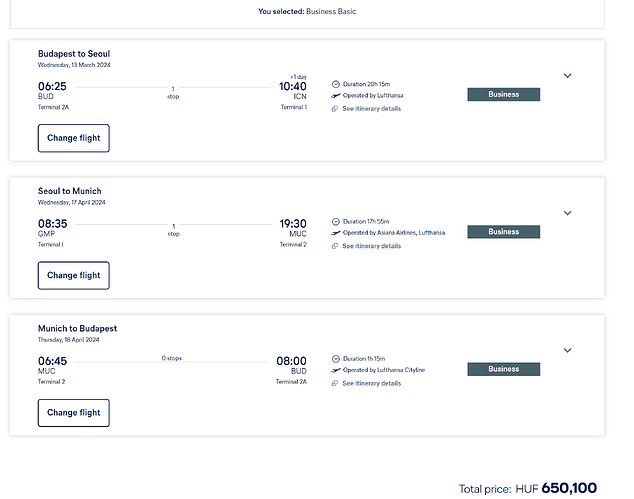Change the Seoul to Munich flight
This screenshot has height=499, width=634.
pyautogui.click(x=73, y=275)
